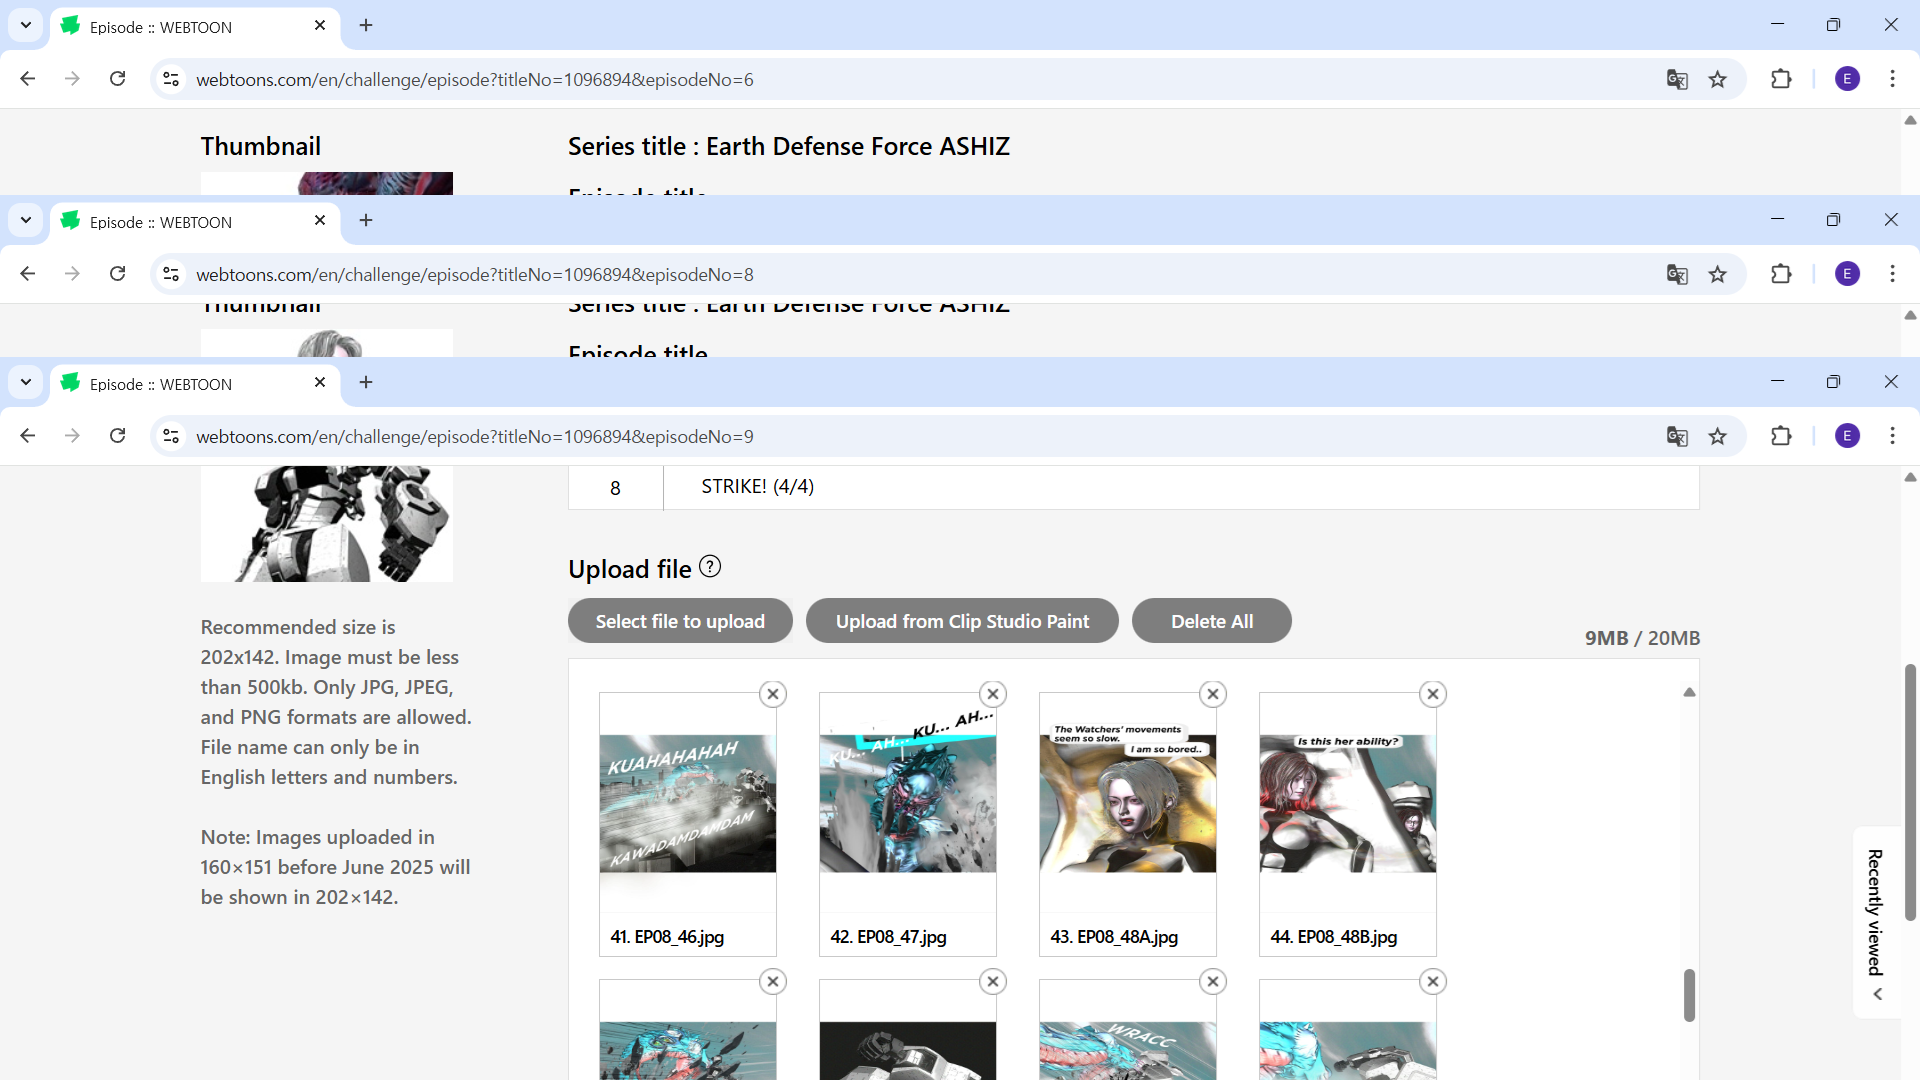Open Extensions in the episodeNo=9 window
Screen dimensions: 1920x1080
point(1781,436)
